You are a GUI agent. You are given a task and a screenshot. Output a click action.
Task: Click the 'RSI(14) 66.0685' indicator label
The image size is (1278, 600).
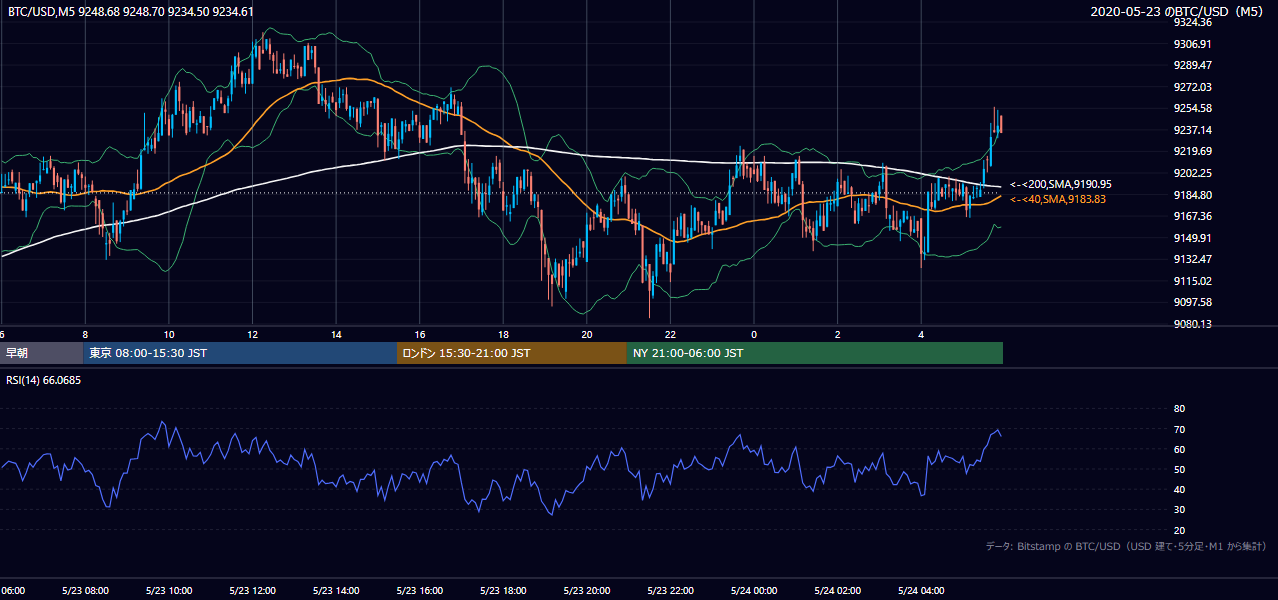[x=44, y=380]
